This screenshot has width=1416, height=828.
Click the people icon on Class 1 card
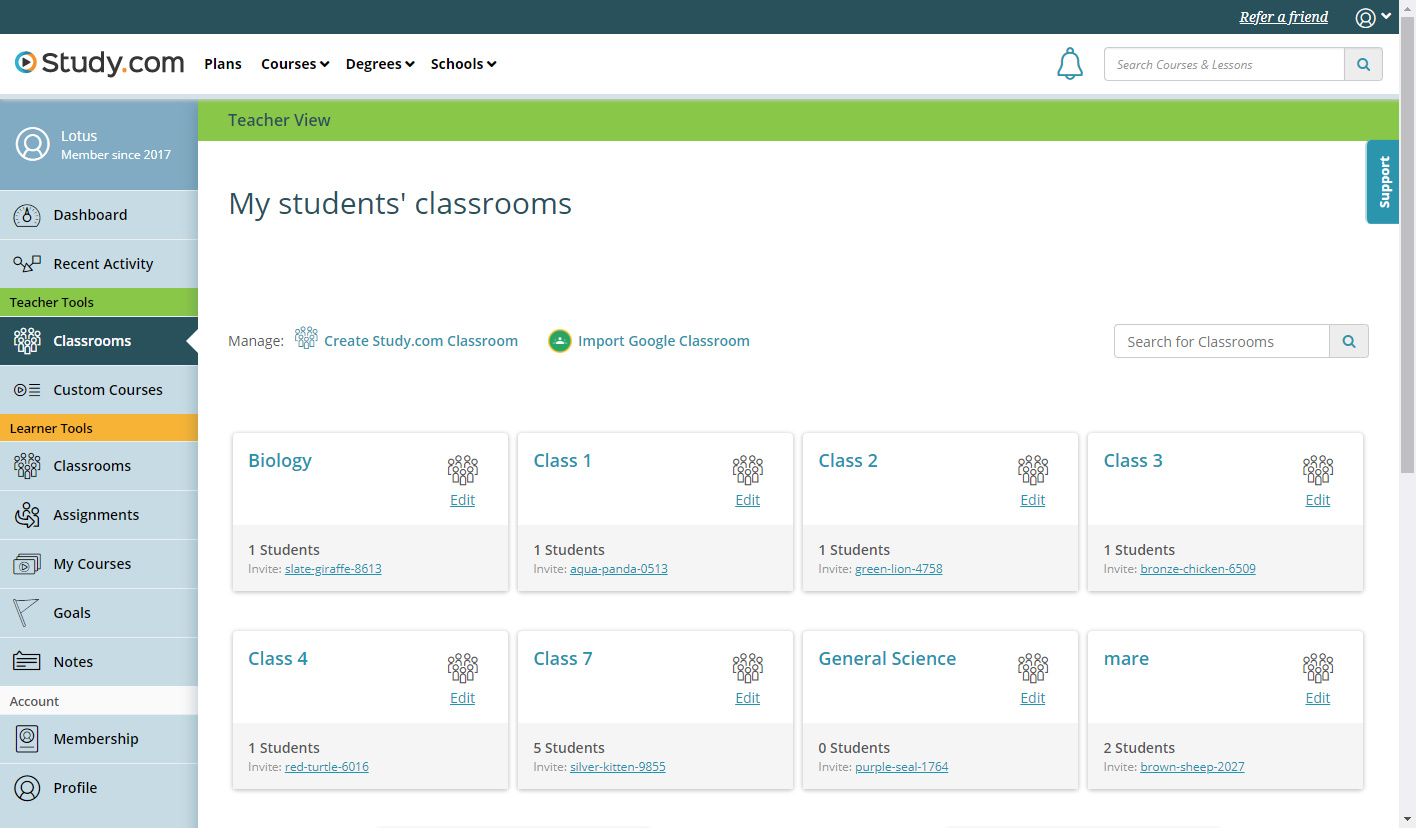748,469
